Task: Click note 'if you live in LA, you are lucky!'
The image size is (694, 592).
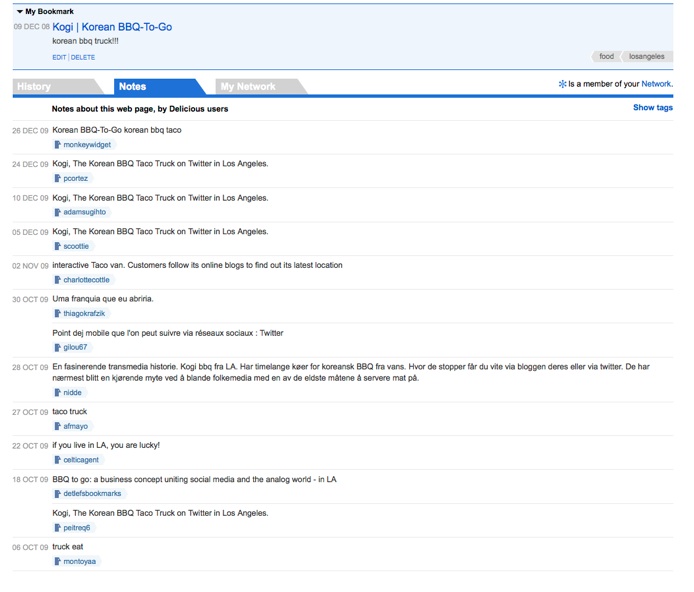Action: pyautogui.click(x=106, y=445)
